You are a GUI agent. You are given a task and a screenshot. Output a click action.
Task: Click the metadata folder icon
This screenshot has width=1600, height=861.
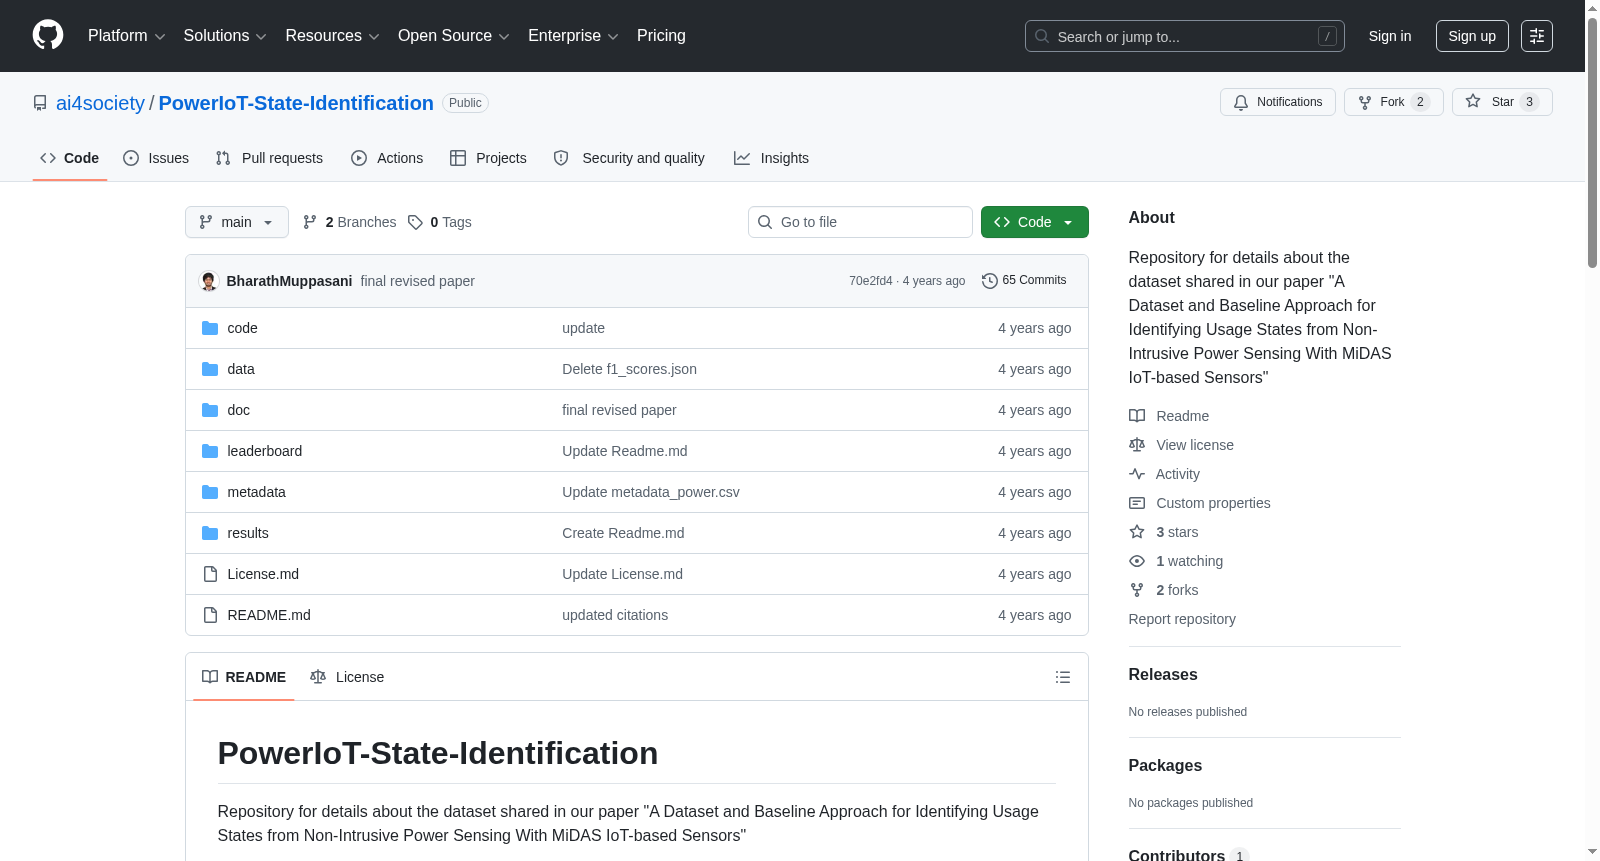click(210, 492)
